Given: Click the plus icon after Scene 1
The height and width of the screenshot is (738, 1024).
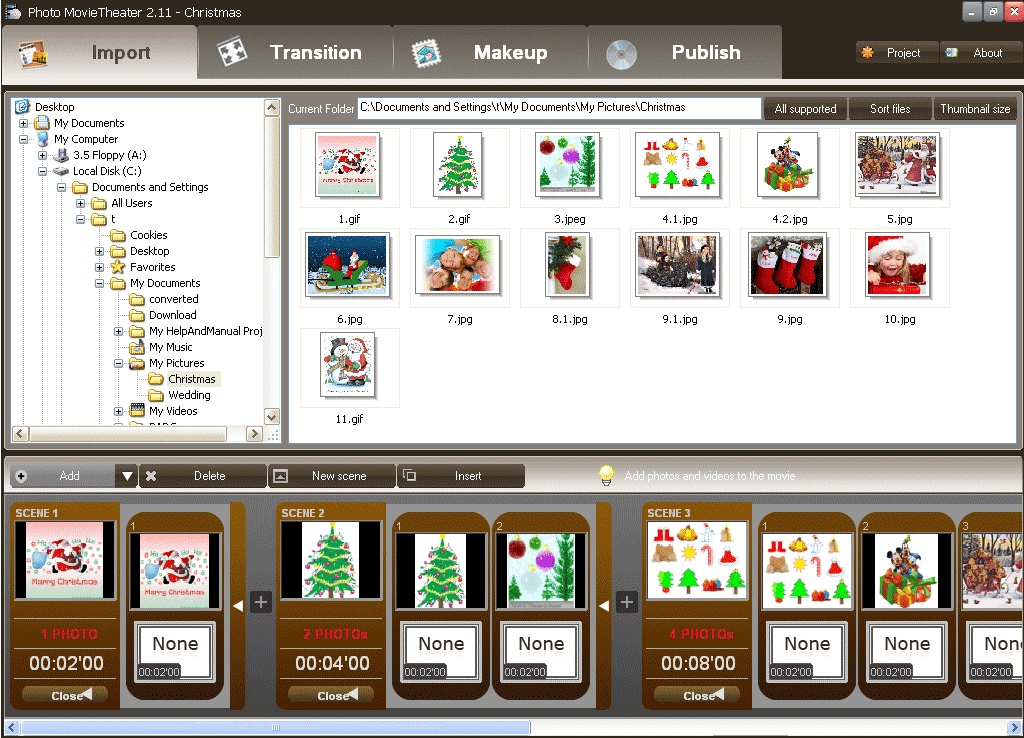Looking at the screenshot, I should (261, 602).
